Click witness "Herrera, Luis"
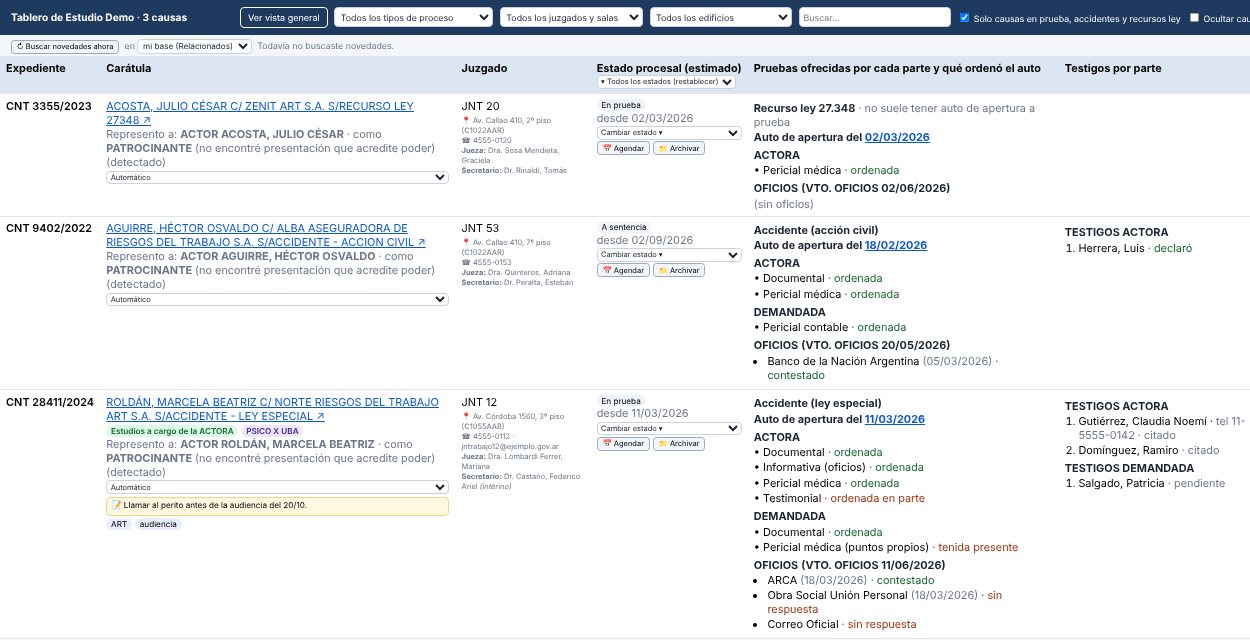Viewport: 1250px width, 640px height. point(1112,248)
